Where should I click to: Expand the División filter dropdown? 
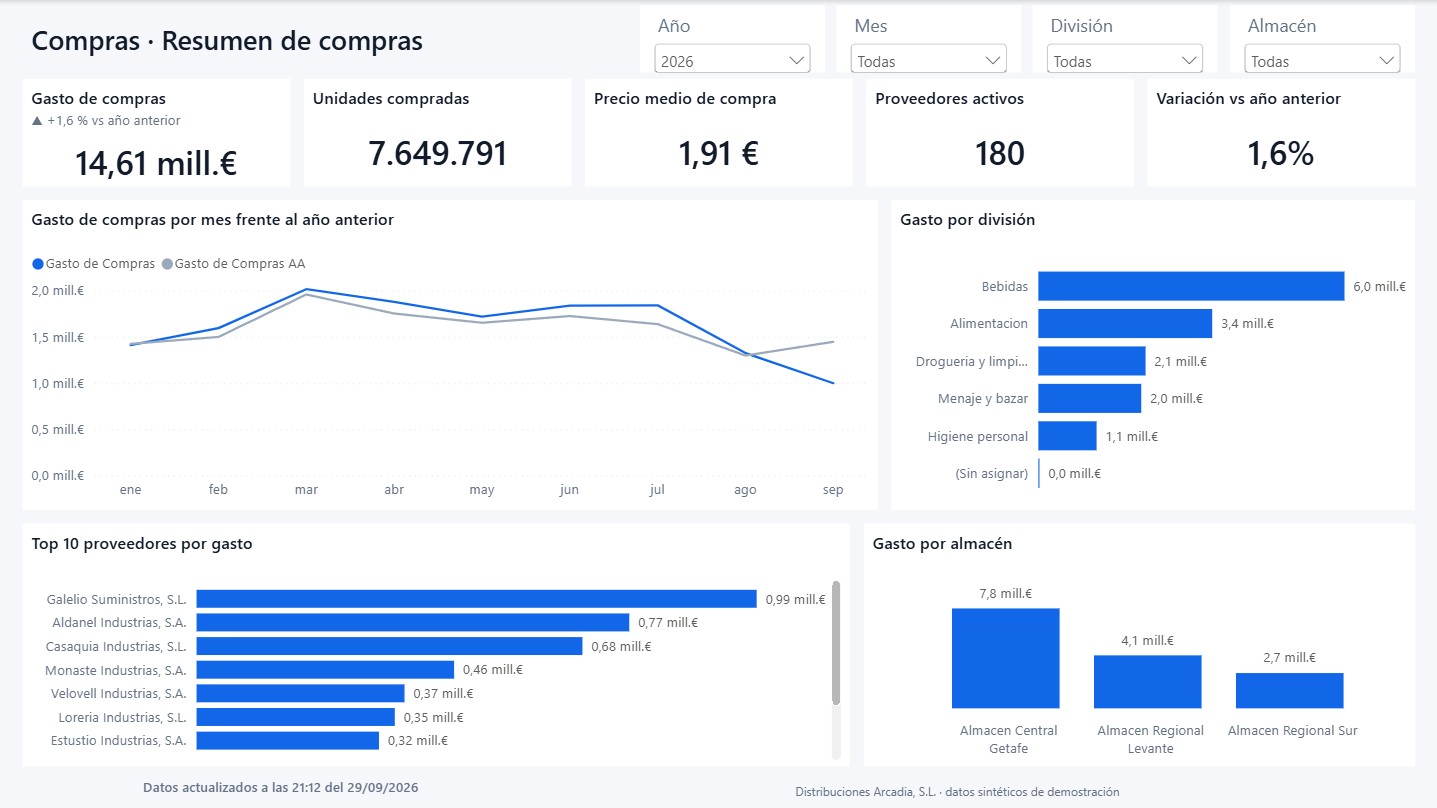[1124, 60]
